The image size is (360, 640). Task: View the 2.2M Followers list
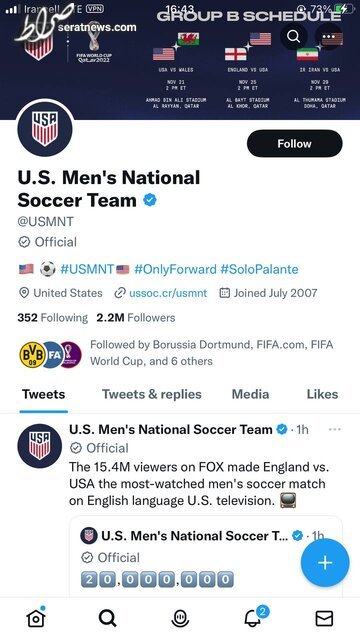pos(136,318)
